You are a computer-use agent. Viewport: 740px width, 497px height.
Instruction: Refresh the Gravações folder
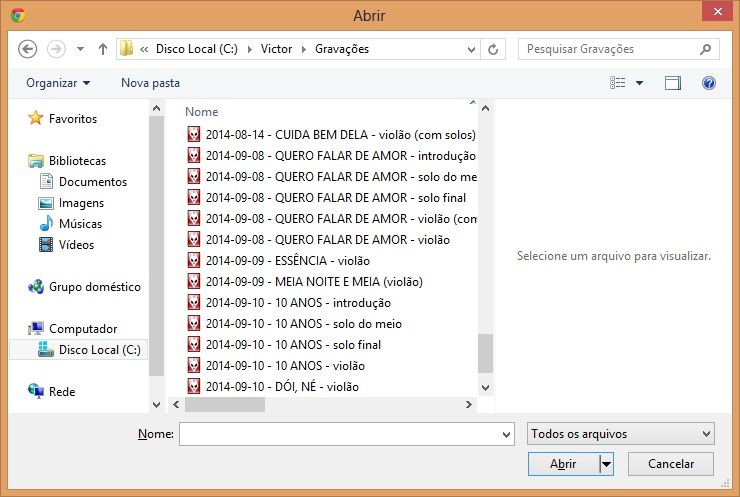click(493, 49)
